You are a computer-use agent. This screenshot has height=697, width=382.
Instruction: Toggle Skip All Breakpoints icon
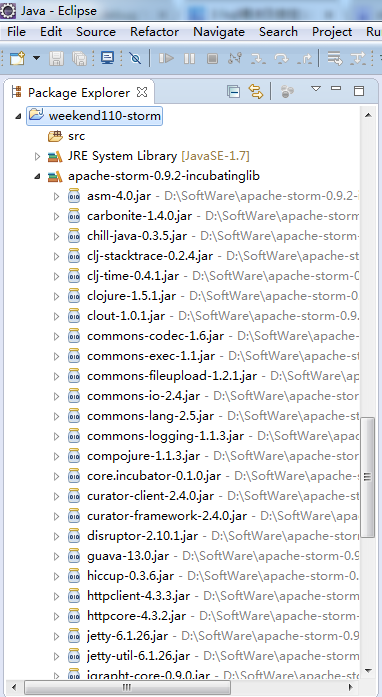pos(135,58)
